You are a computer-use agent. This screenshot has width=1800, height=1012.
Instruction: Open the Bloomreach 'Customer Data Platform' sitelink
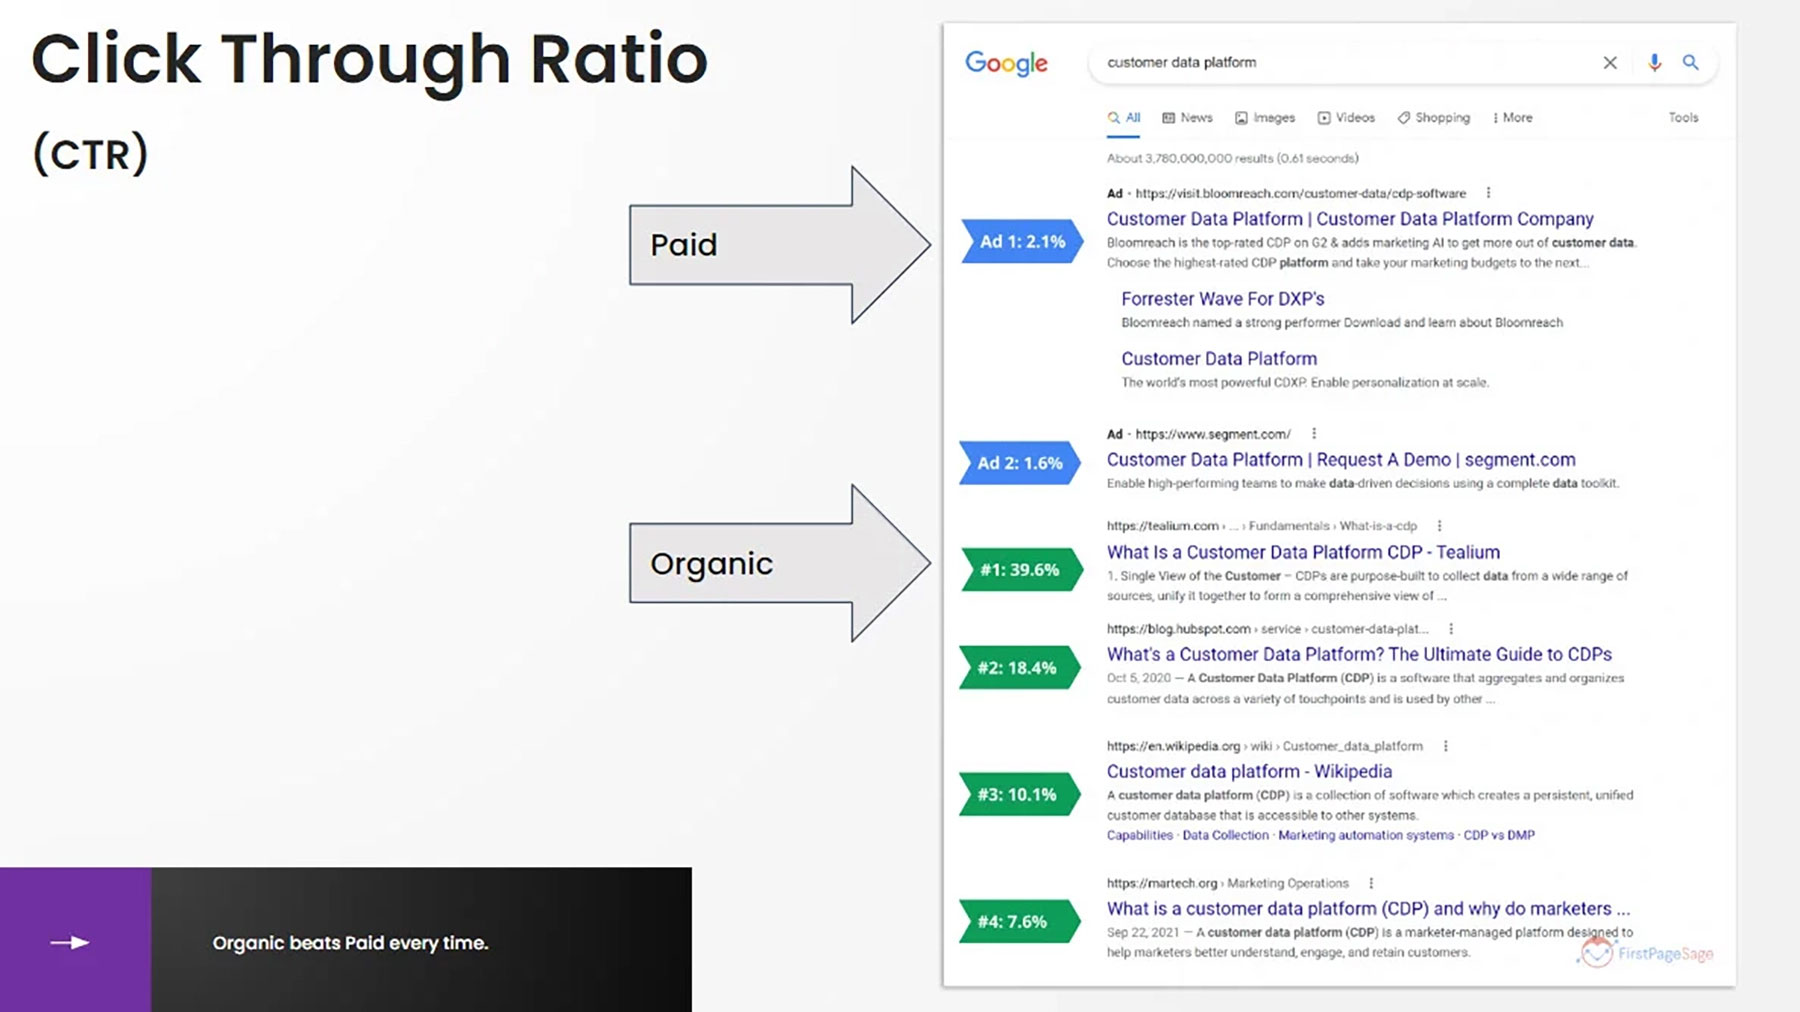[x=1219, y=359]
